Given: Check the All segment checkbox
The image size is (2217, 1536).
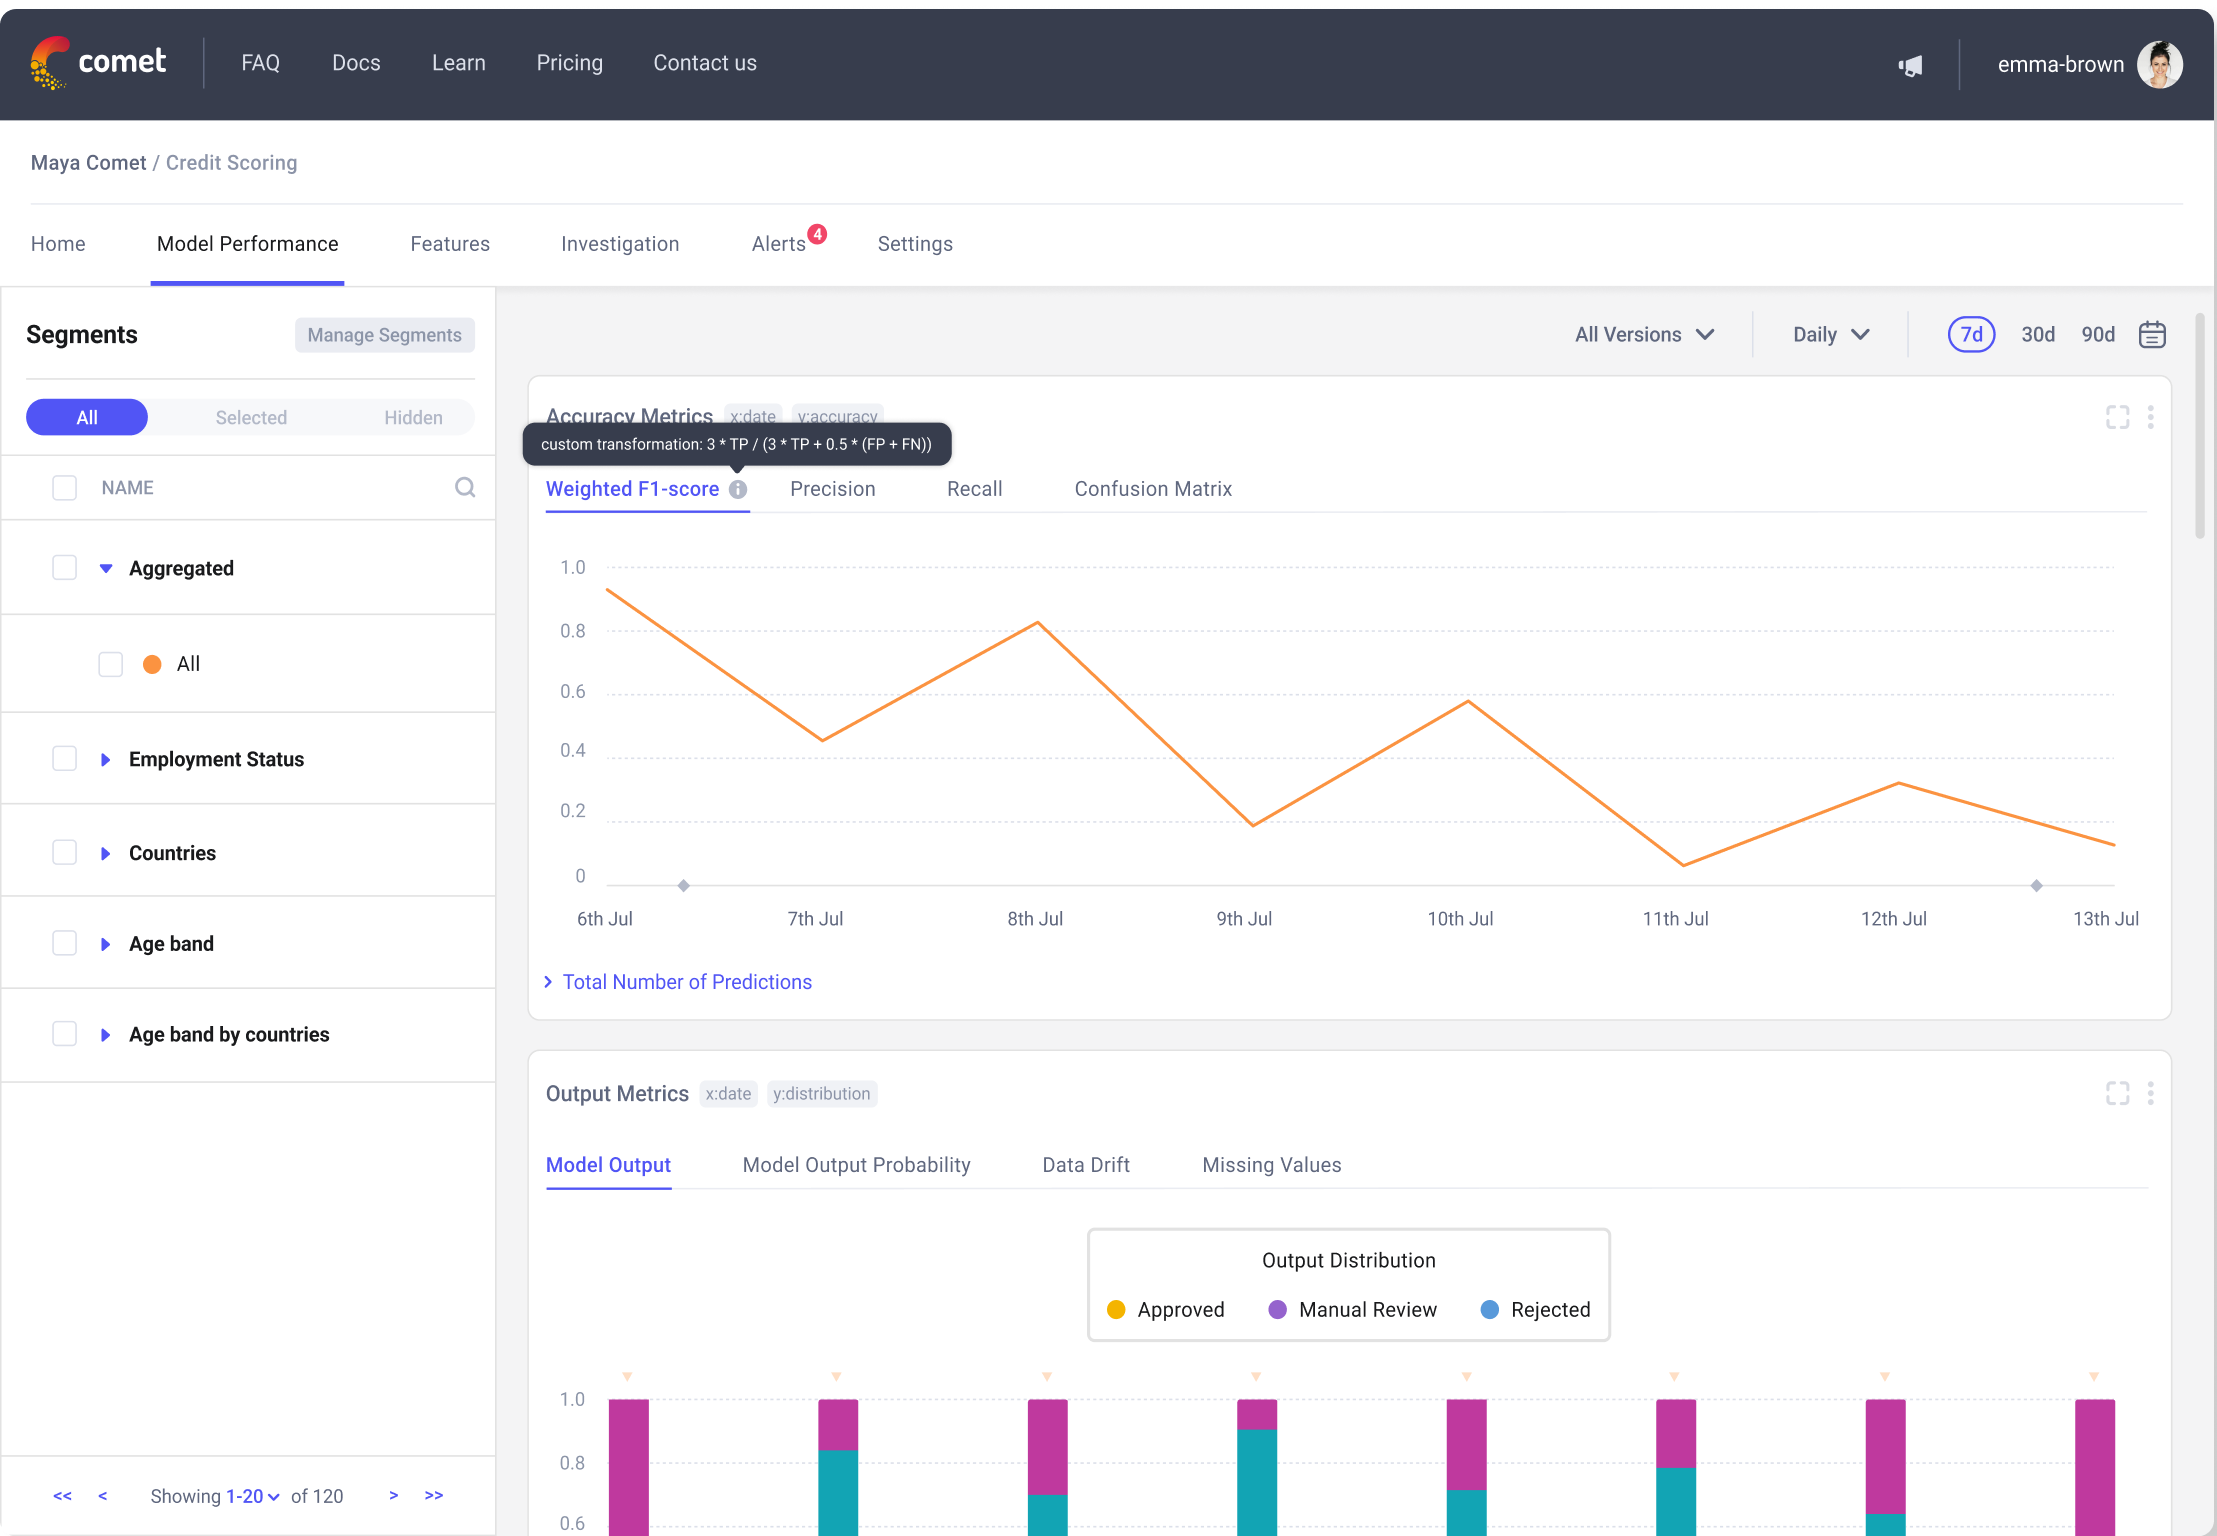Looking at the screenshot, I should pyautogui.click(x=111, y=664).
